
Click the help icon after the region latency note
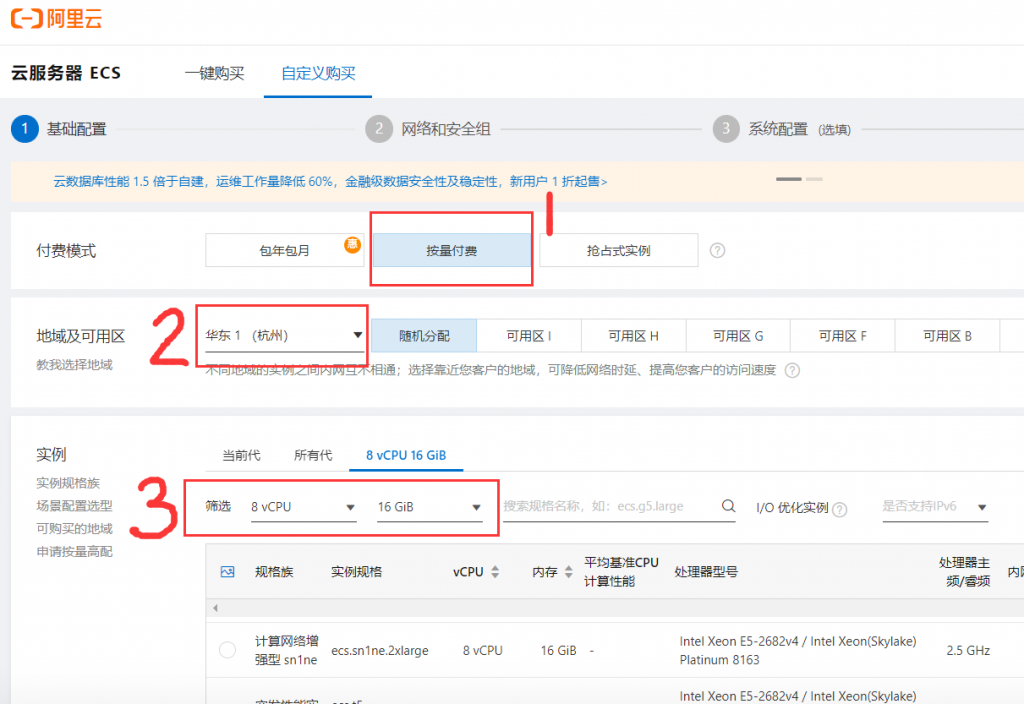(792, 370)
